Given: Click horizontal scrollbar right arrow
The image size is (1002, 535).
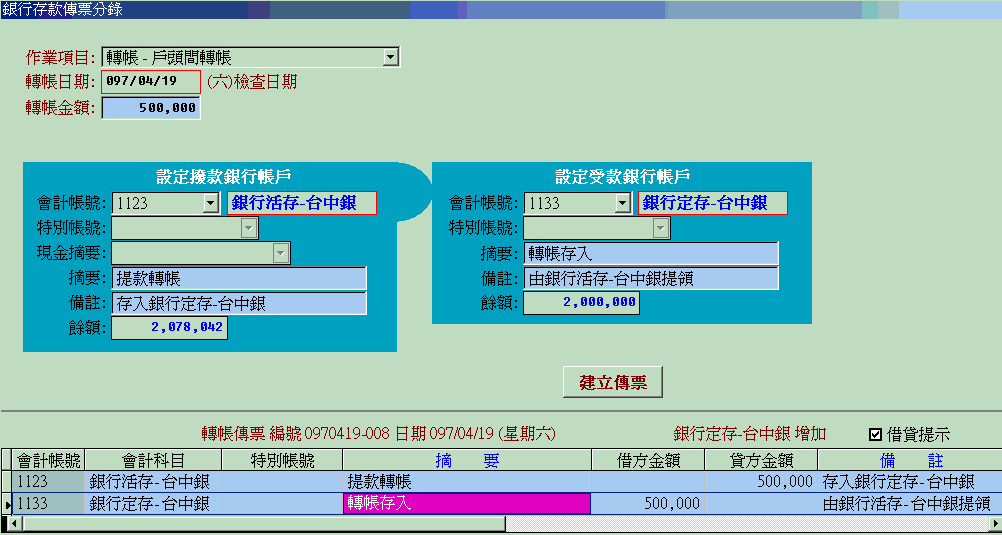Looking at the screenshot, I should point(996,524).
